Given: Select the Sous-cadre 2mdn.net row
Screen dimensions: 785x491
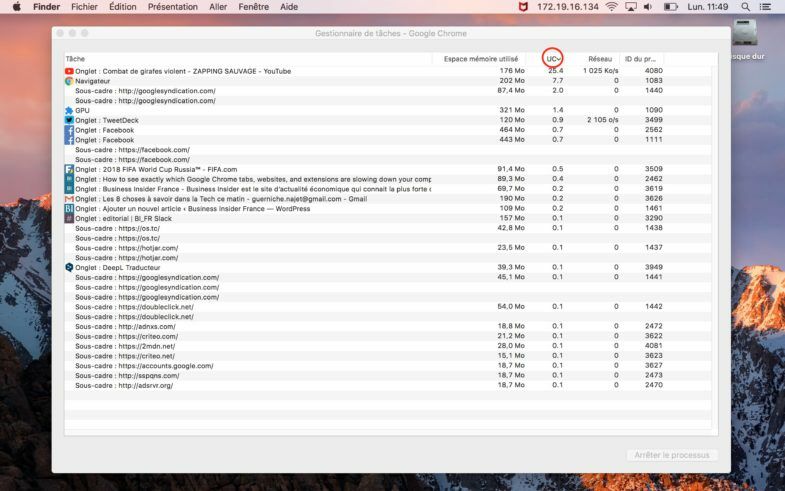Looking at the screenshot, I should pyautogui.click(x=388, y=346).
